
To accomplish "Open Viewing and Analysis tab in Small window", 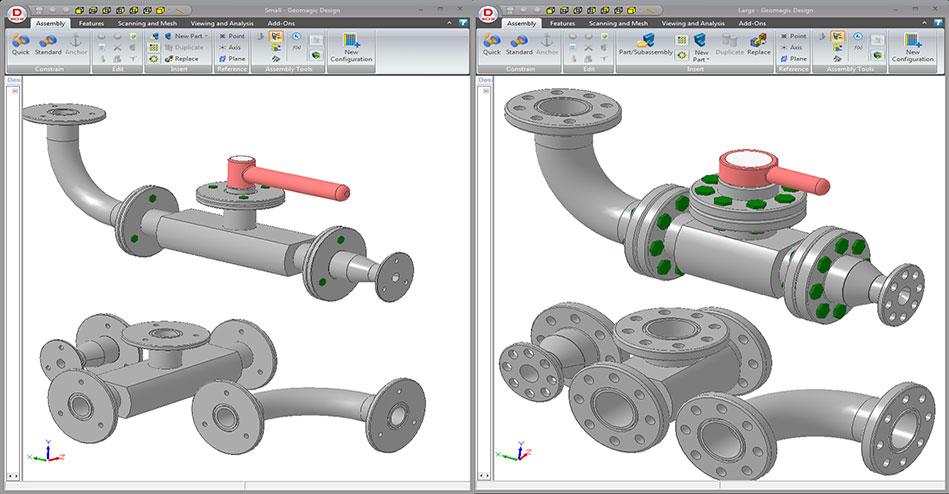I will click(222, 22).
